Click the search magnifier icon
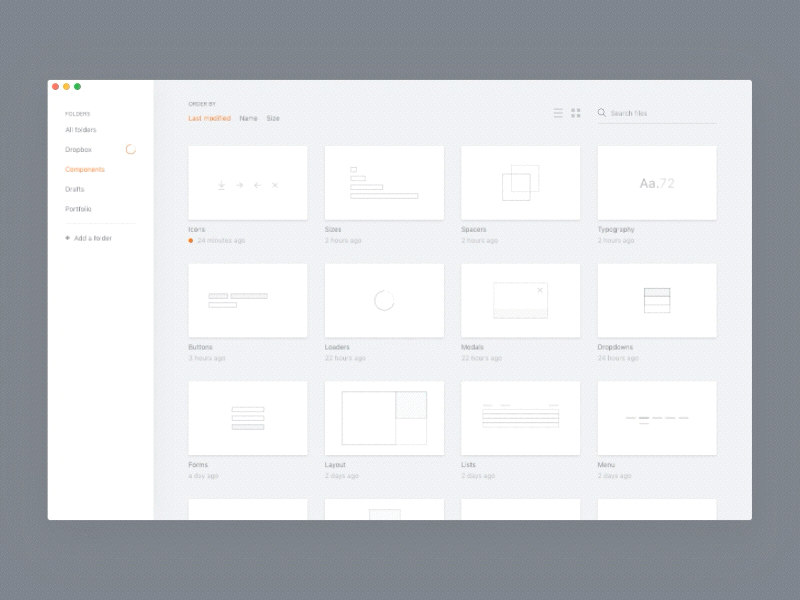 (x=602, y=113)
